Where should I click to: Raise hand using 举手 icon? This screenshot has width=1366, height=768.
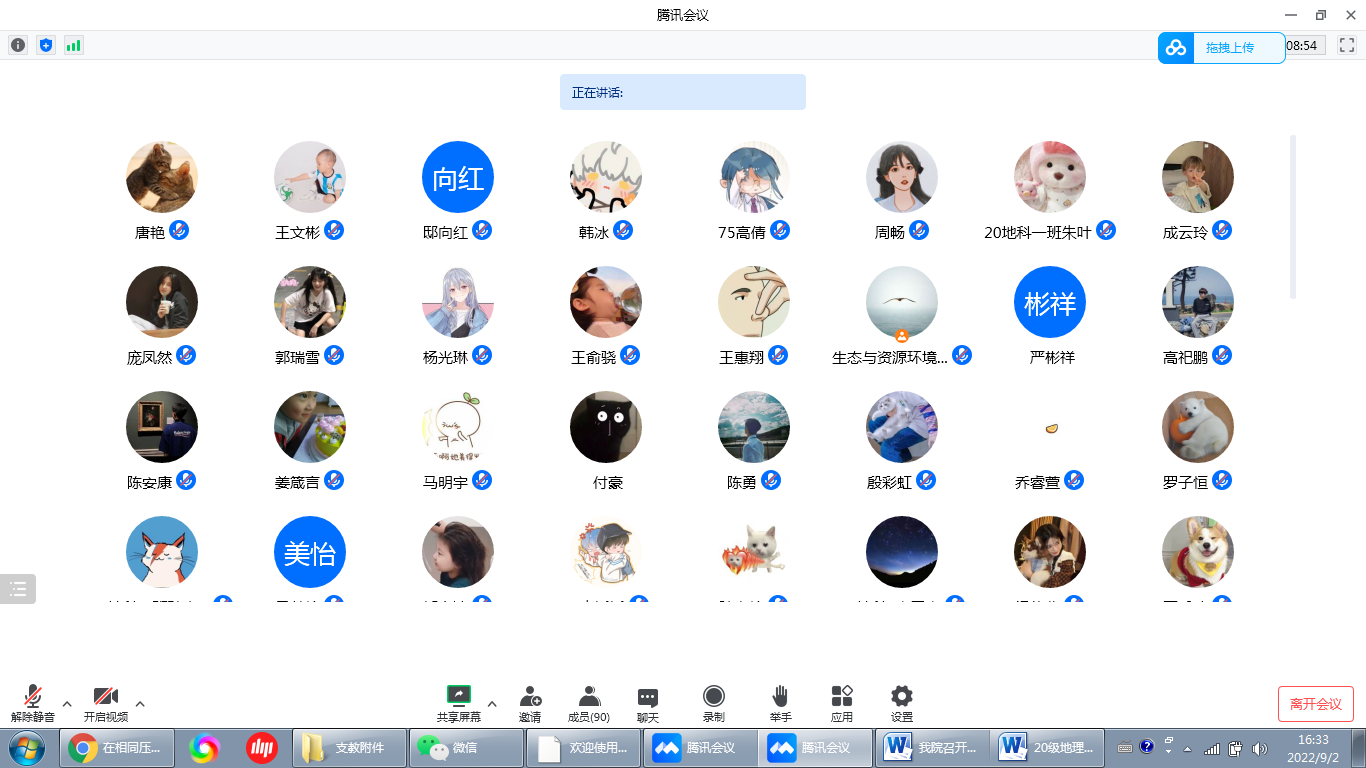(780, 703)
